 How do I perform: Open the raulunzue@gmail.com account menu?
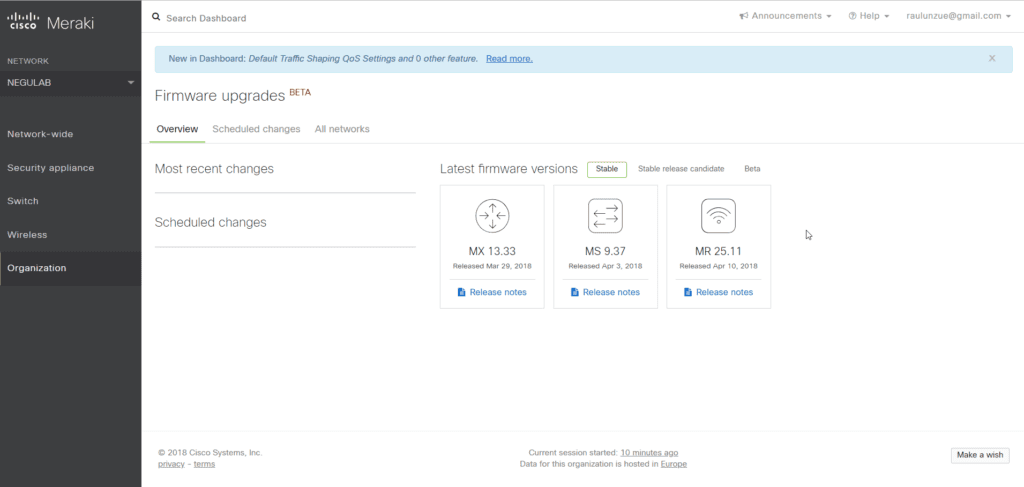959,16
